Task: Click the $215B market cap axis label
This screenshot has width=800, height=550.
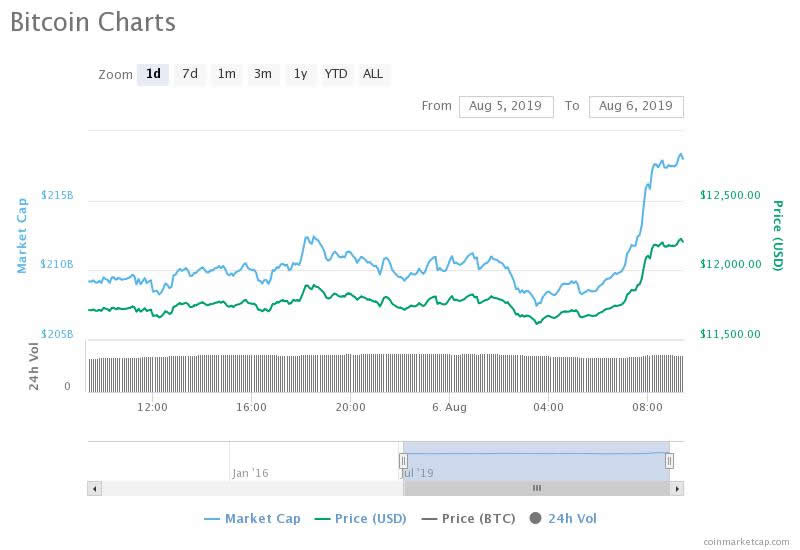Action: click(57, 195)
